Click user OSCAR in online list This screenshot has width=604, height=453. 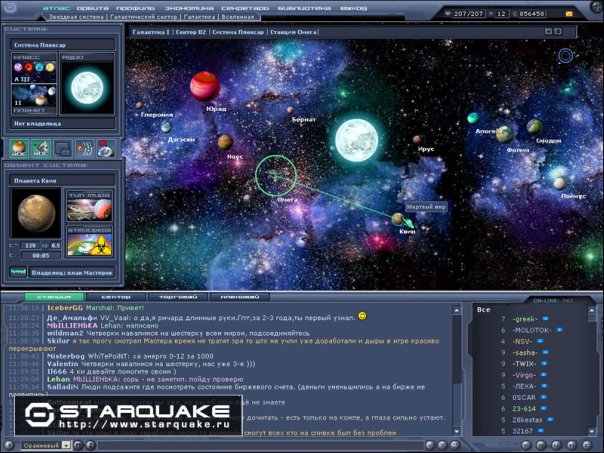[x=524, y=397]
